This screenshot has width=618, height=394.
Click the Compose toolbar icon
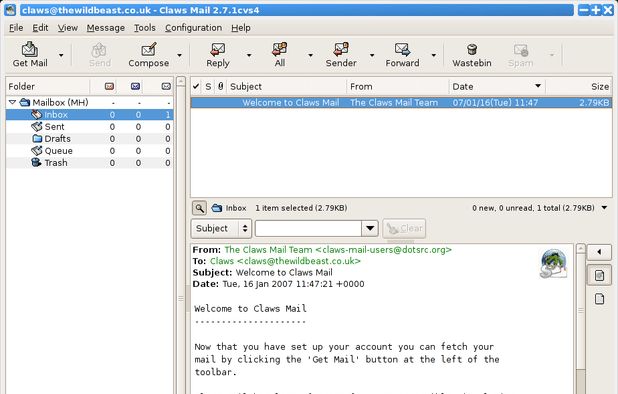coord(149,54)
